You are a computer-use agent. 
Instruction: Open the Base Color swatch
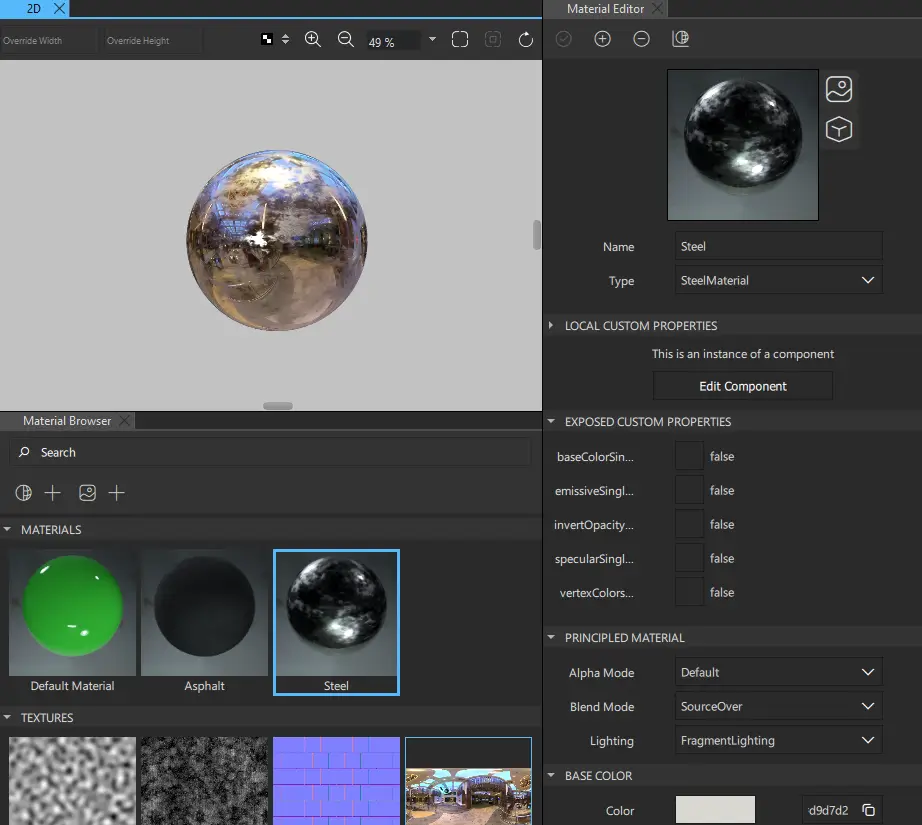pyautogui.click(x=714, y=809)
